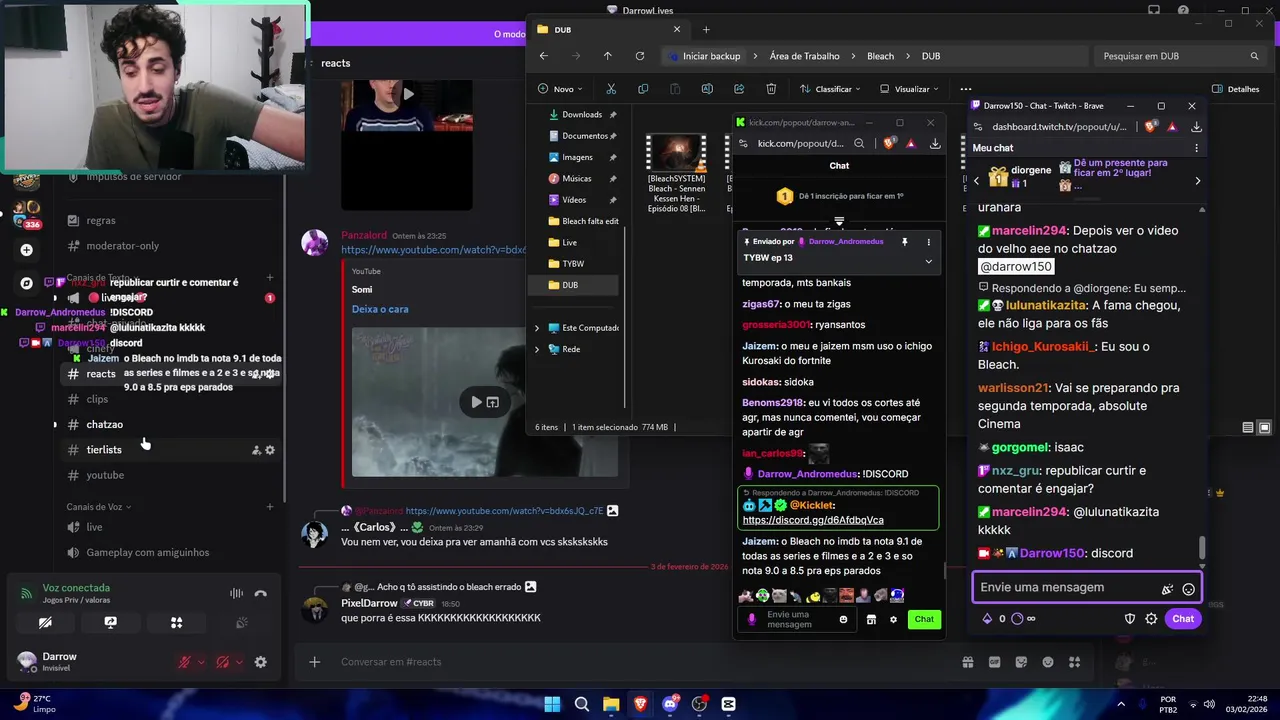Open Discord sticker picker
This screenshot has height=720, width=1280.
click(x=1021, y=662)
